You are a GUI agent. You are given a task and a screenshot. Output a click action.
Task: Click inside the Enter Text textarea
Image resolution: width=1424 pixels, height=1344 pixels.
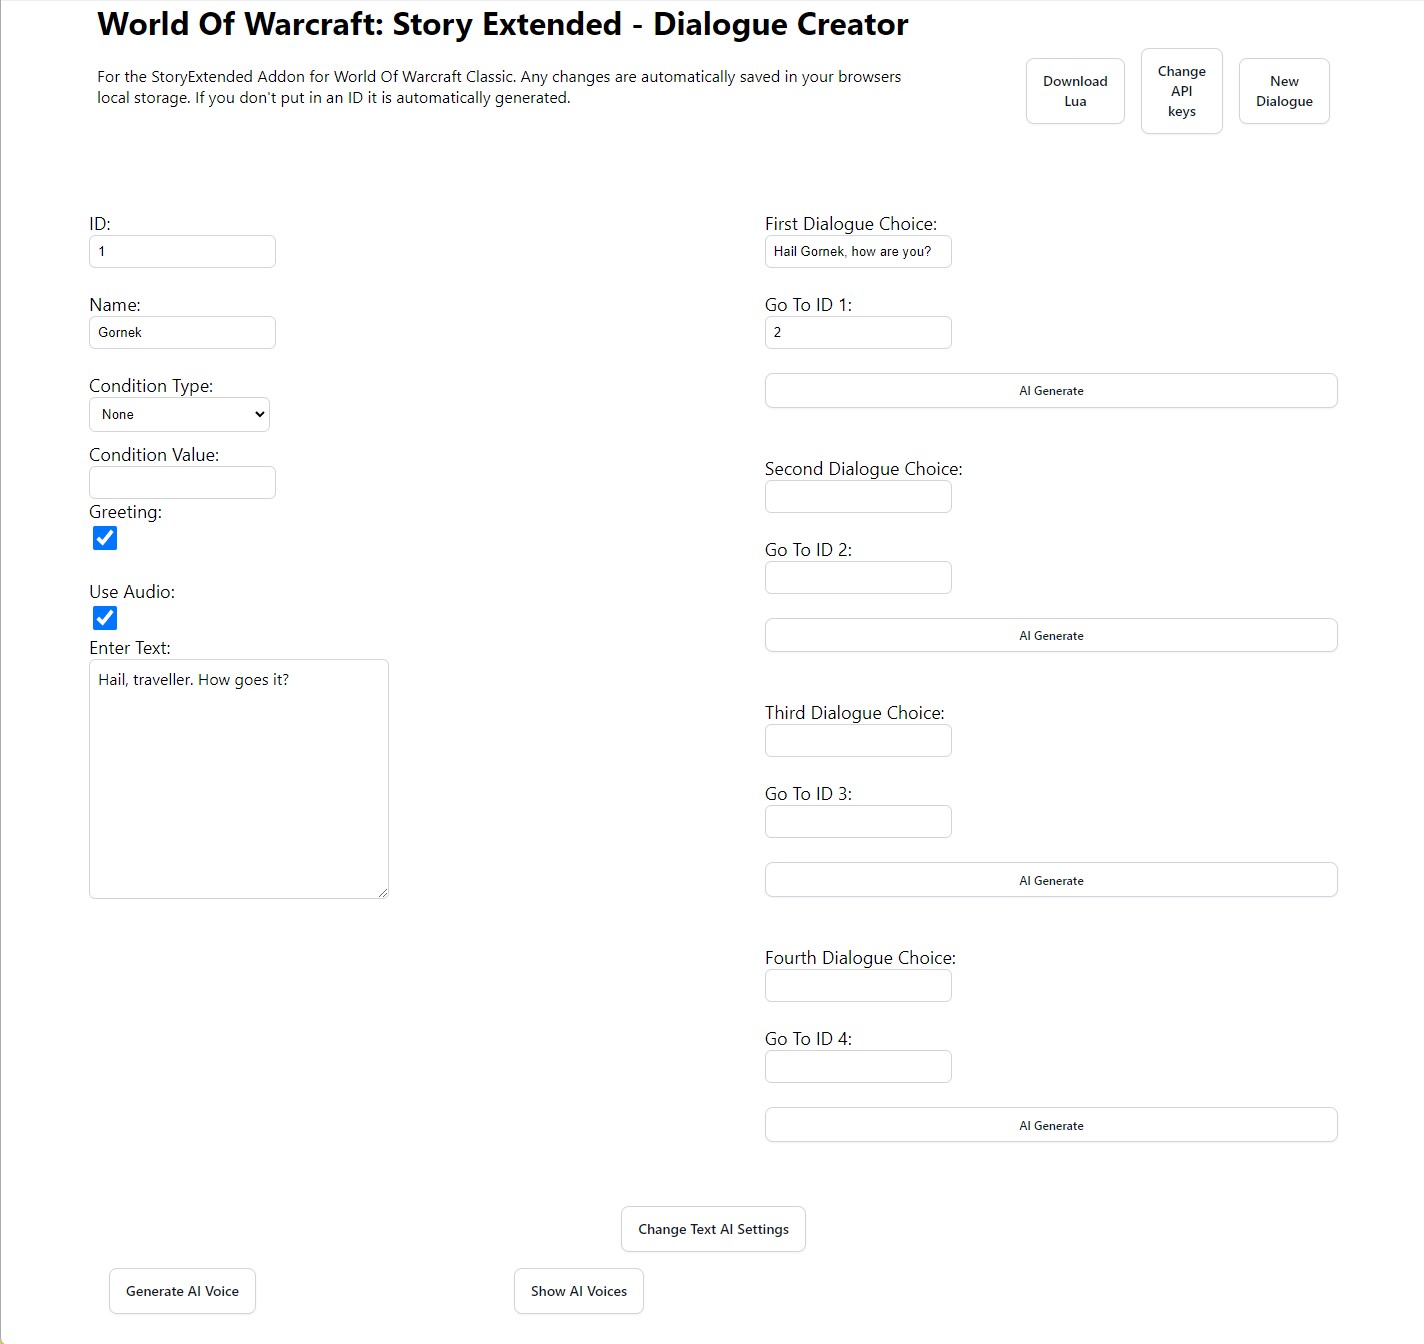[x=238, y=779]
